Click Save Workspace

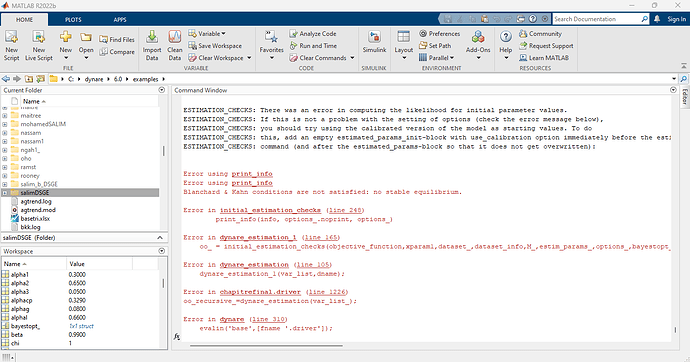[x=215, y=46]
